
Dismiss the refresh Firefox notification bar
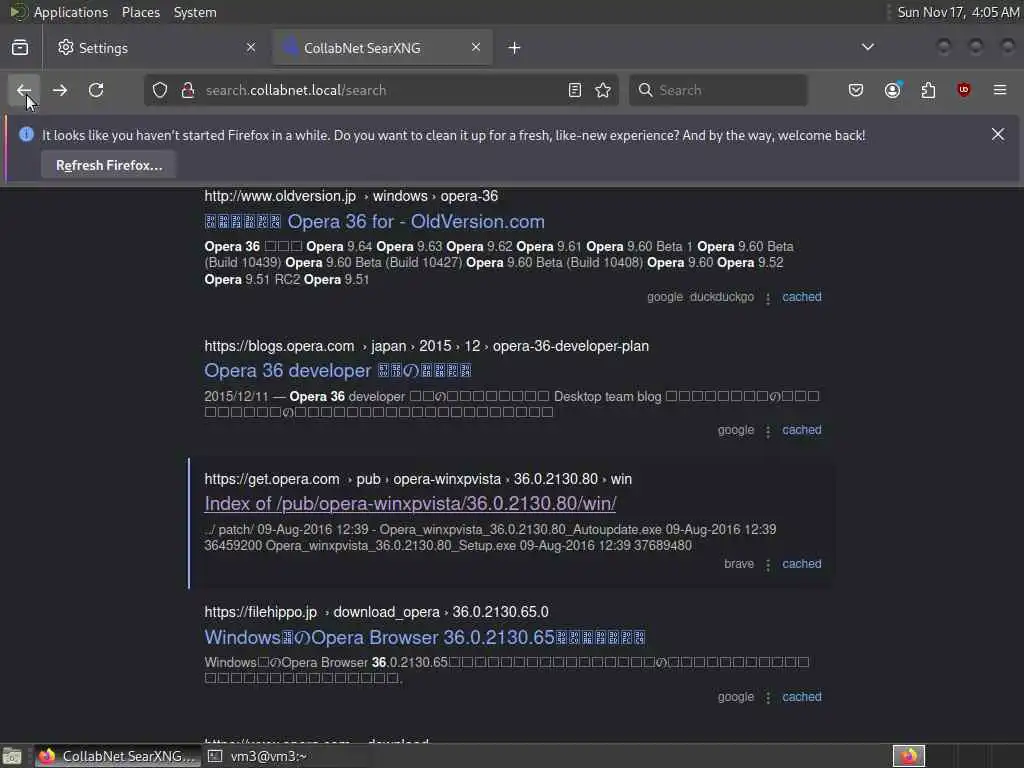coord(998,134)
